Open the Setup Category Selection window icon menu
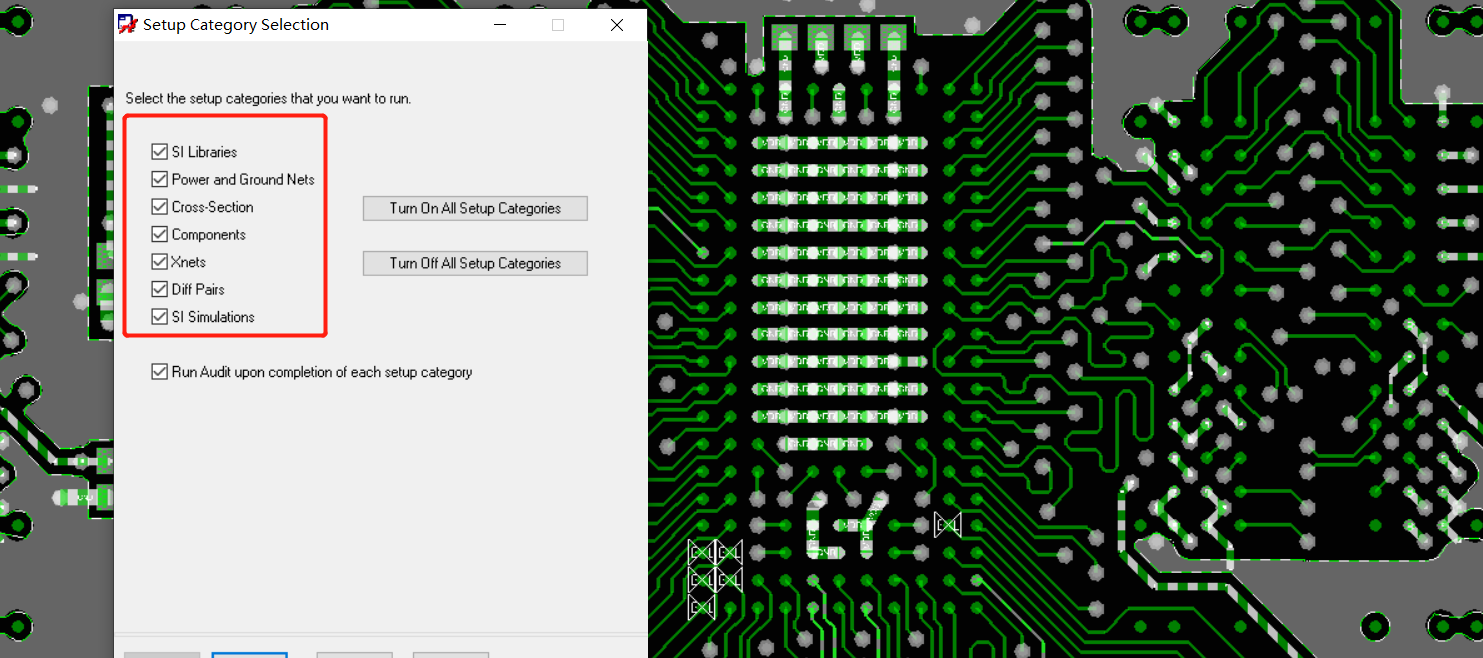 coord(128,24)
